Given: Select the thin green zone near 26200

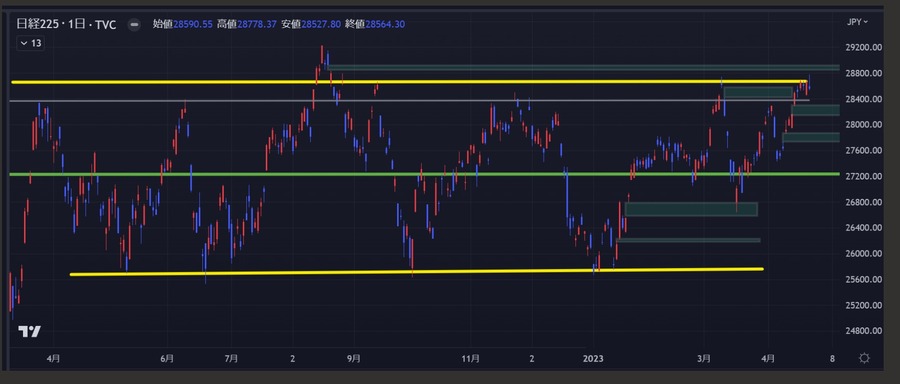Looking at the screenshot, I should (x=688, y=240).
